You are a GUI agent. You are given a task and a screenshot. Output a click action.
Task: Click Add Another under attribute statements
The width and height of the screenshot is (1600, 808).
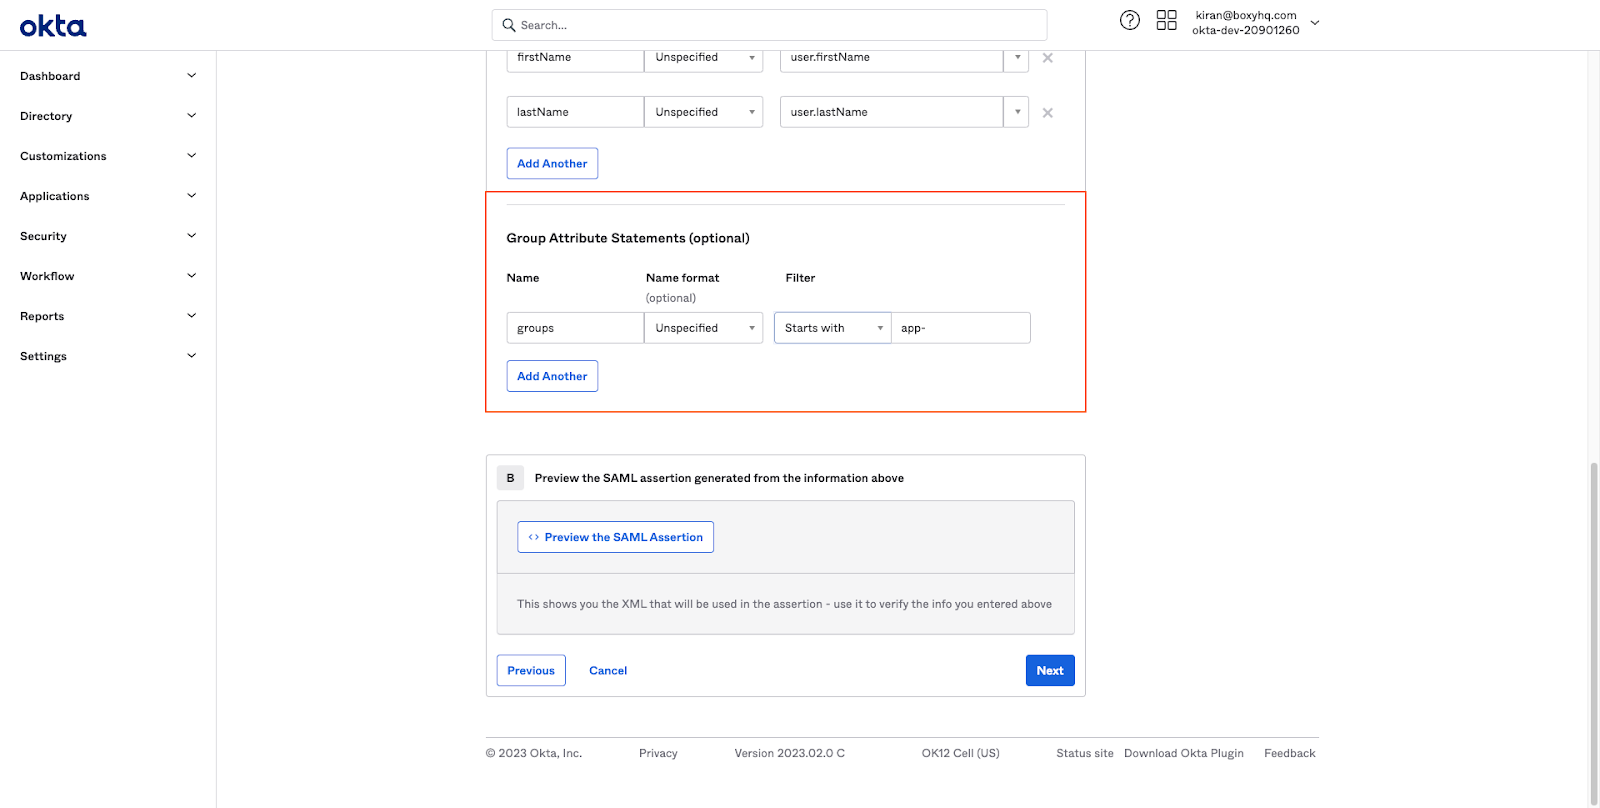pos(552,164)
